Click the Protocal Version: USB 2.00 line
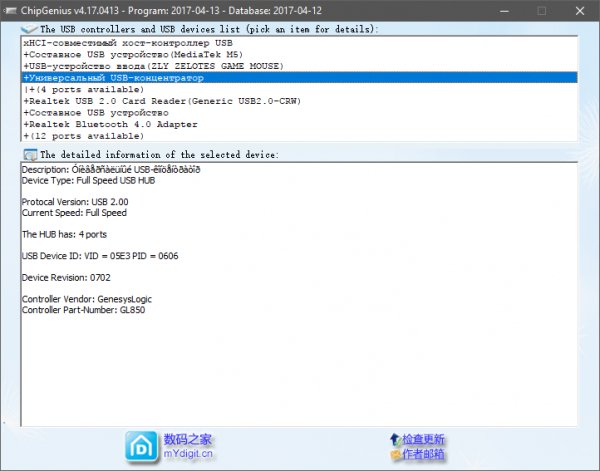600x471 pixels. point(75,202)
